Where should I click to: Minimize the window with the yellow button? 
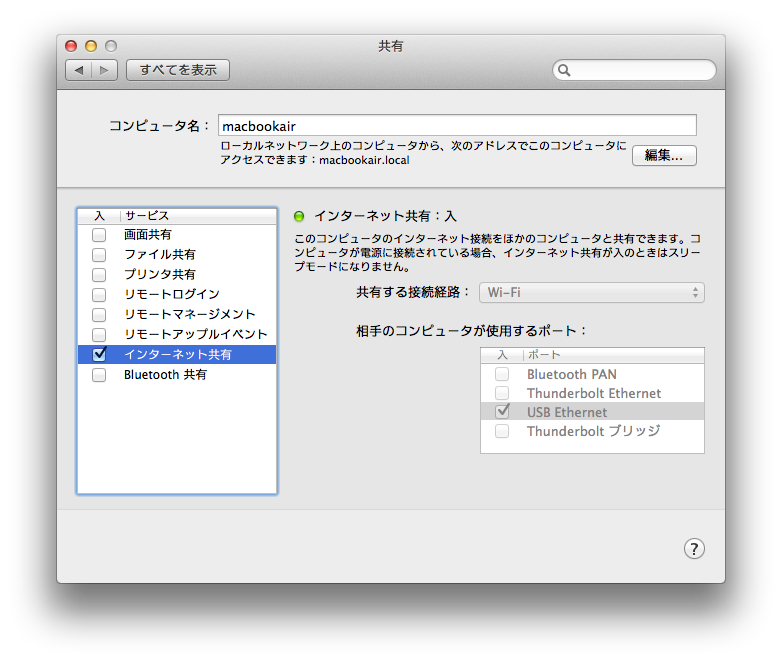pos(91,46)
